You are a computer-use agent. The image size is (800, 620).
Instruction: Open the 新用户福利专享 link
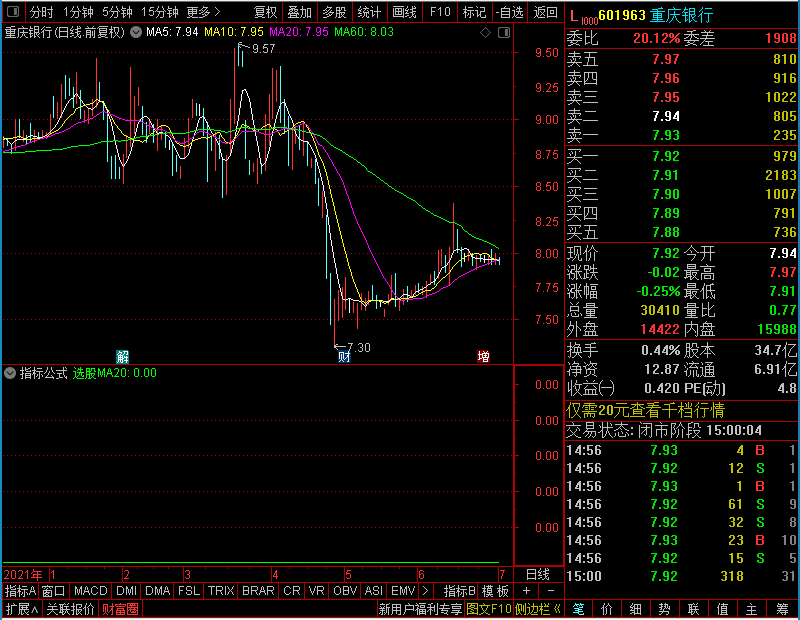tap(420, 609)
